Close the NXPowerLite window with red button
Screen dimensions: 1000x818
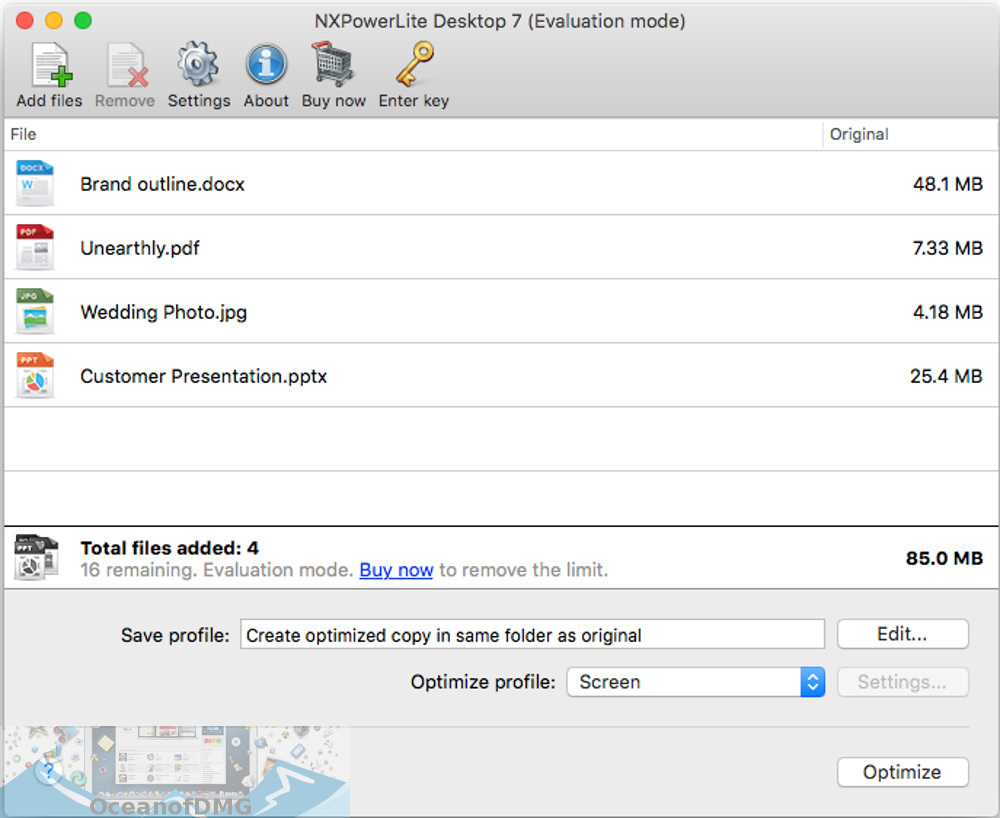point(24,20)
